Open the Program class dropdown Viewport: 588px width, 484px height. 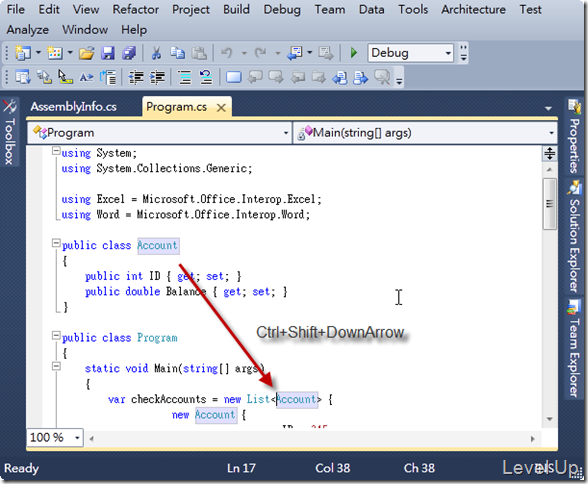[160, 133]
